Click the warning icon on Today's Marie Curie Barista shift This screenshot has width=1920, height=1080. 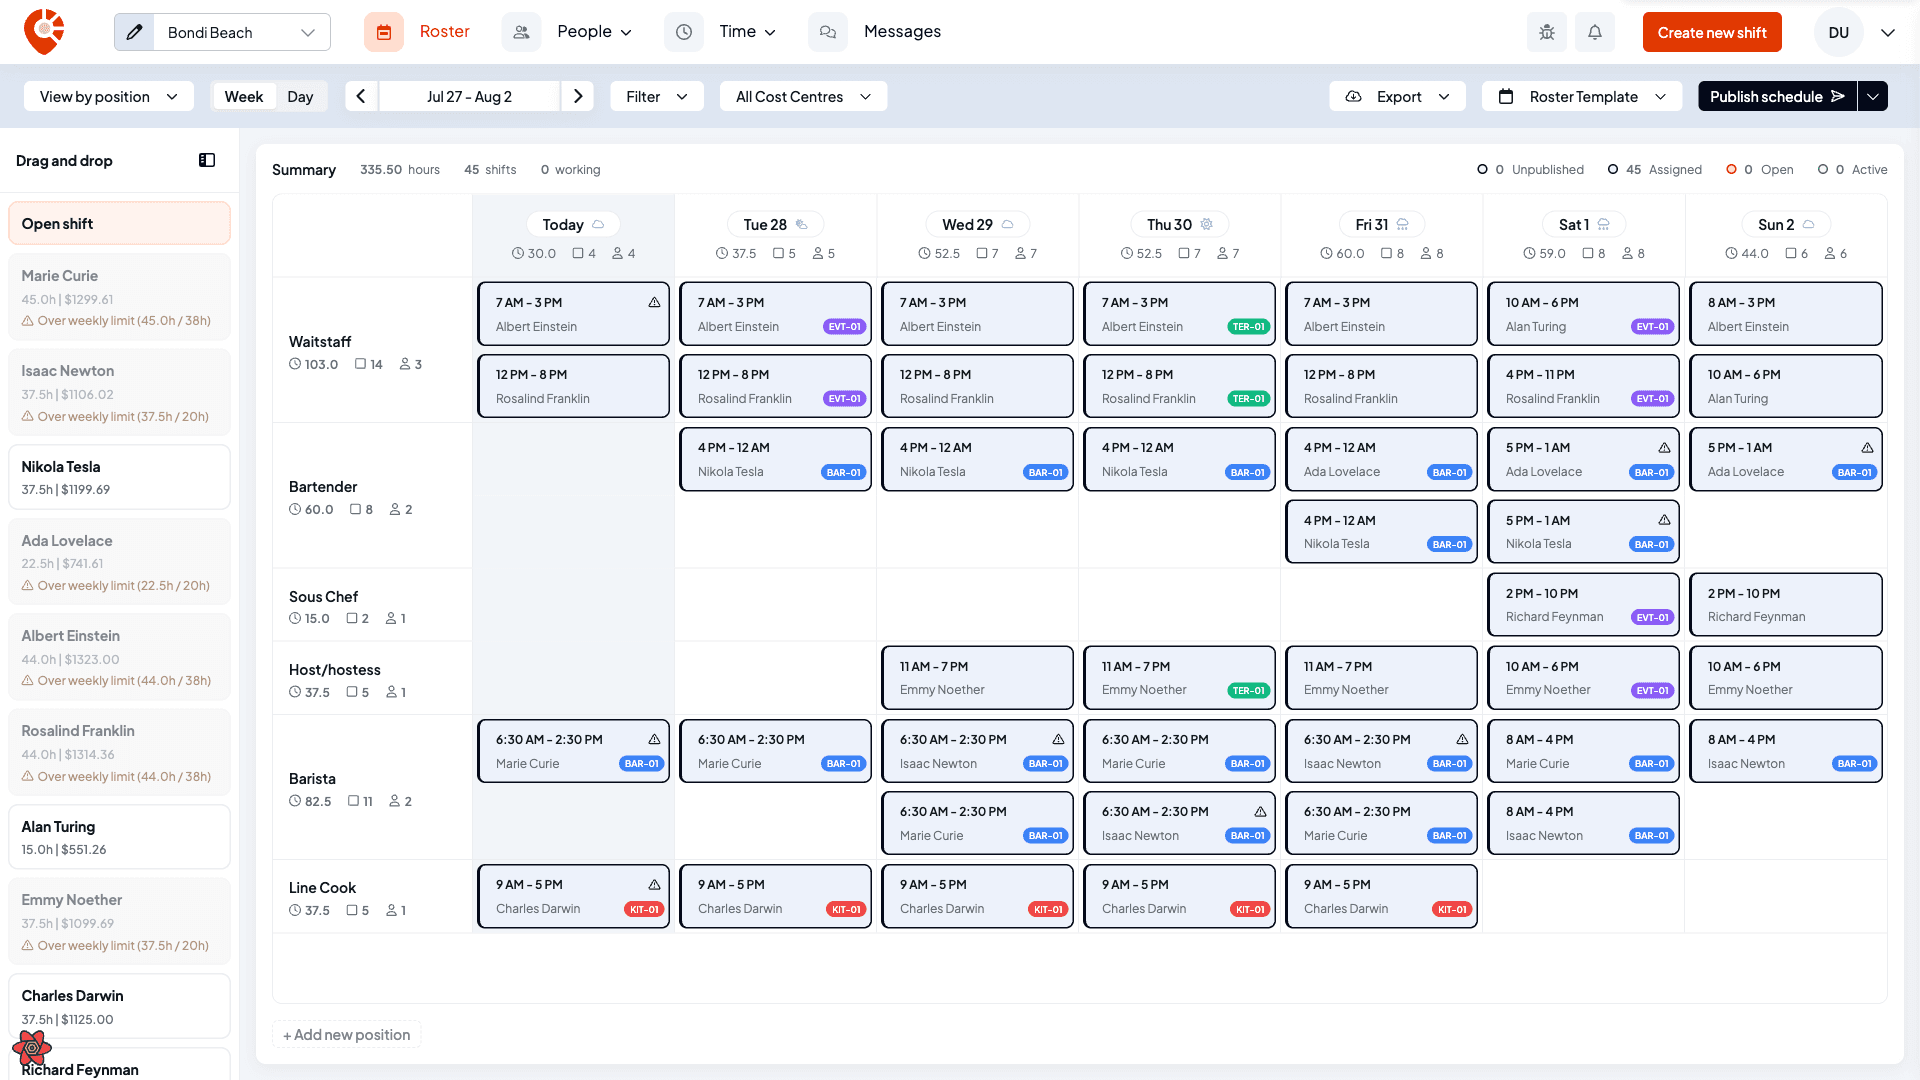click(x=654, y=739)
